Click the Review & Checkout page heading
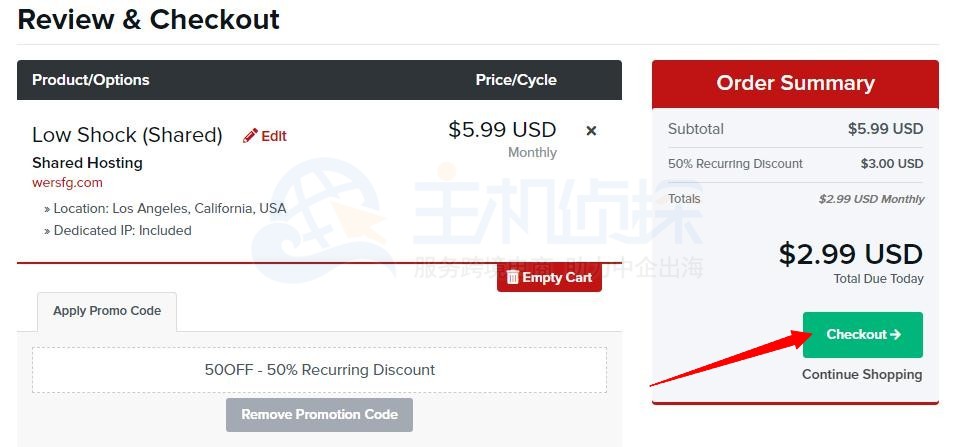The height and width of the screenshot is (447, 953). (x=149, y=19)
